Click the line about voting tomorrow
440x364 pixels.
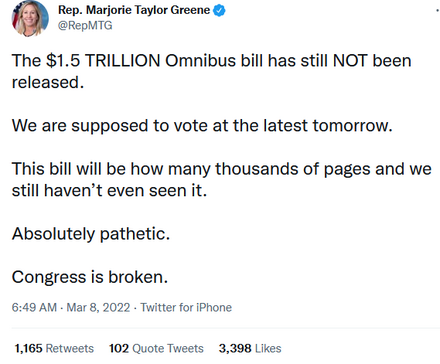(202, 126)
